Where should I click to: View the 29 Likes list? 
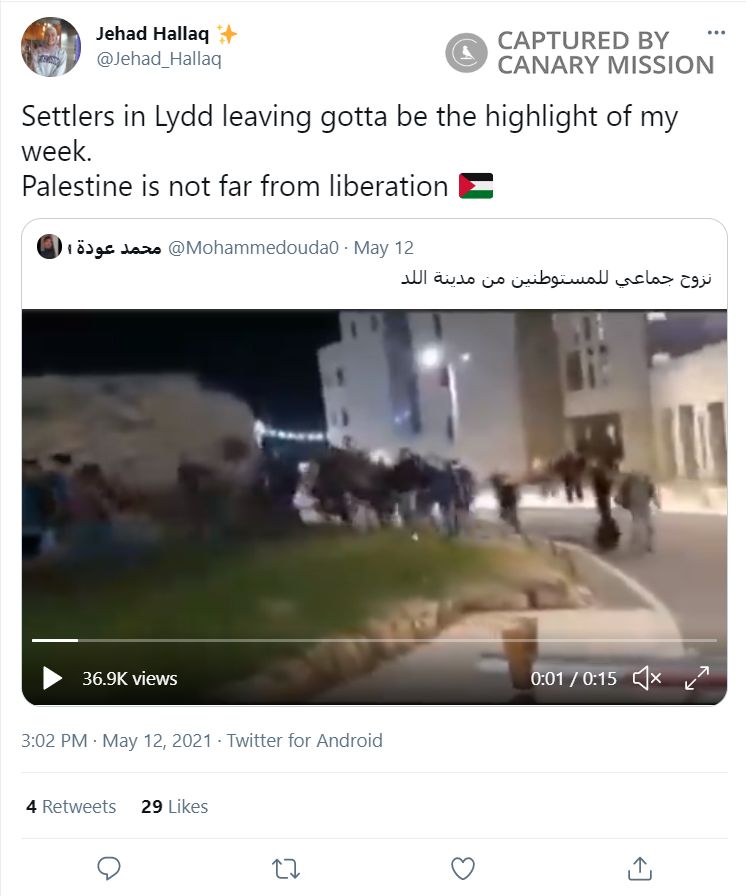[174, 806]
